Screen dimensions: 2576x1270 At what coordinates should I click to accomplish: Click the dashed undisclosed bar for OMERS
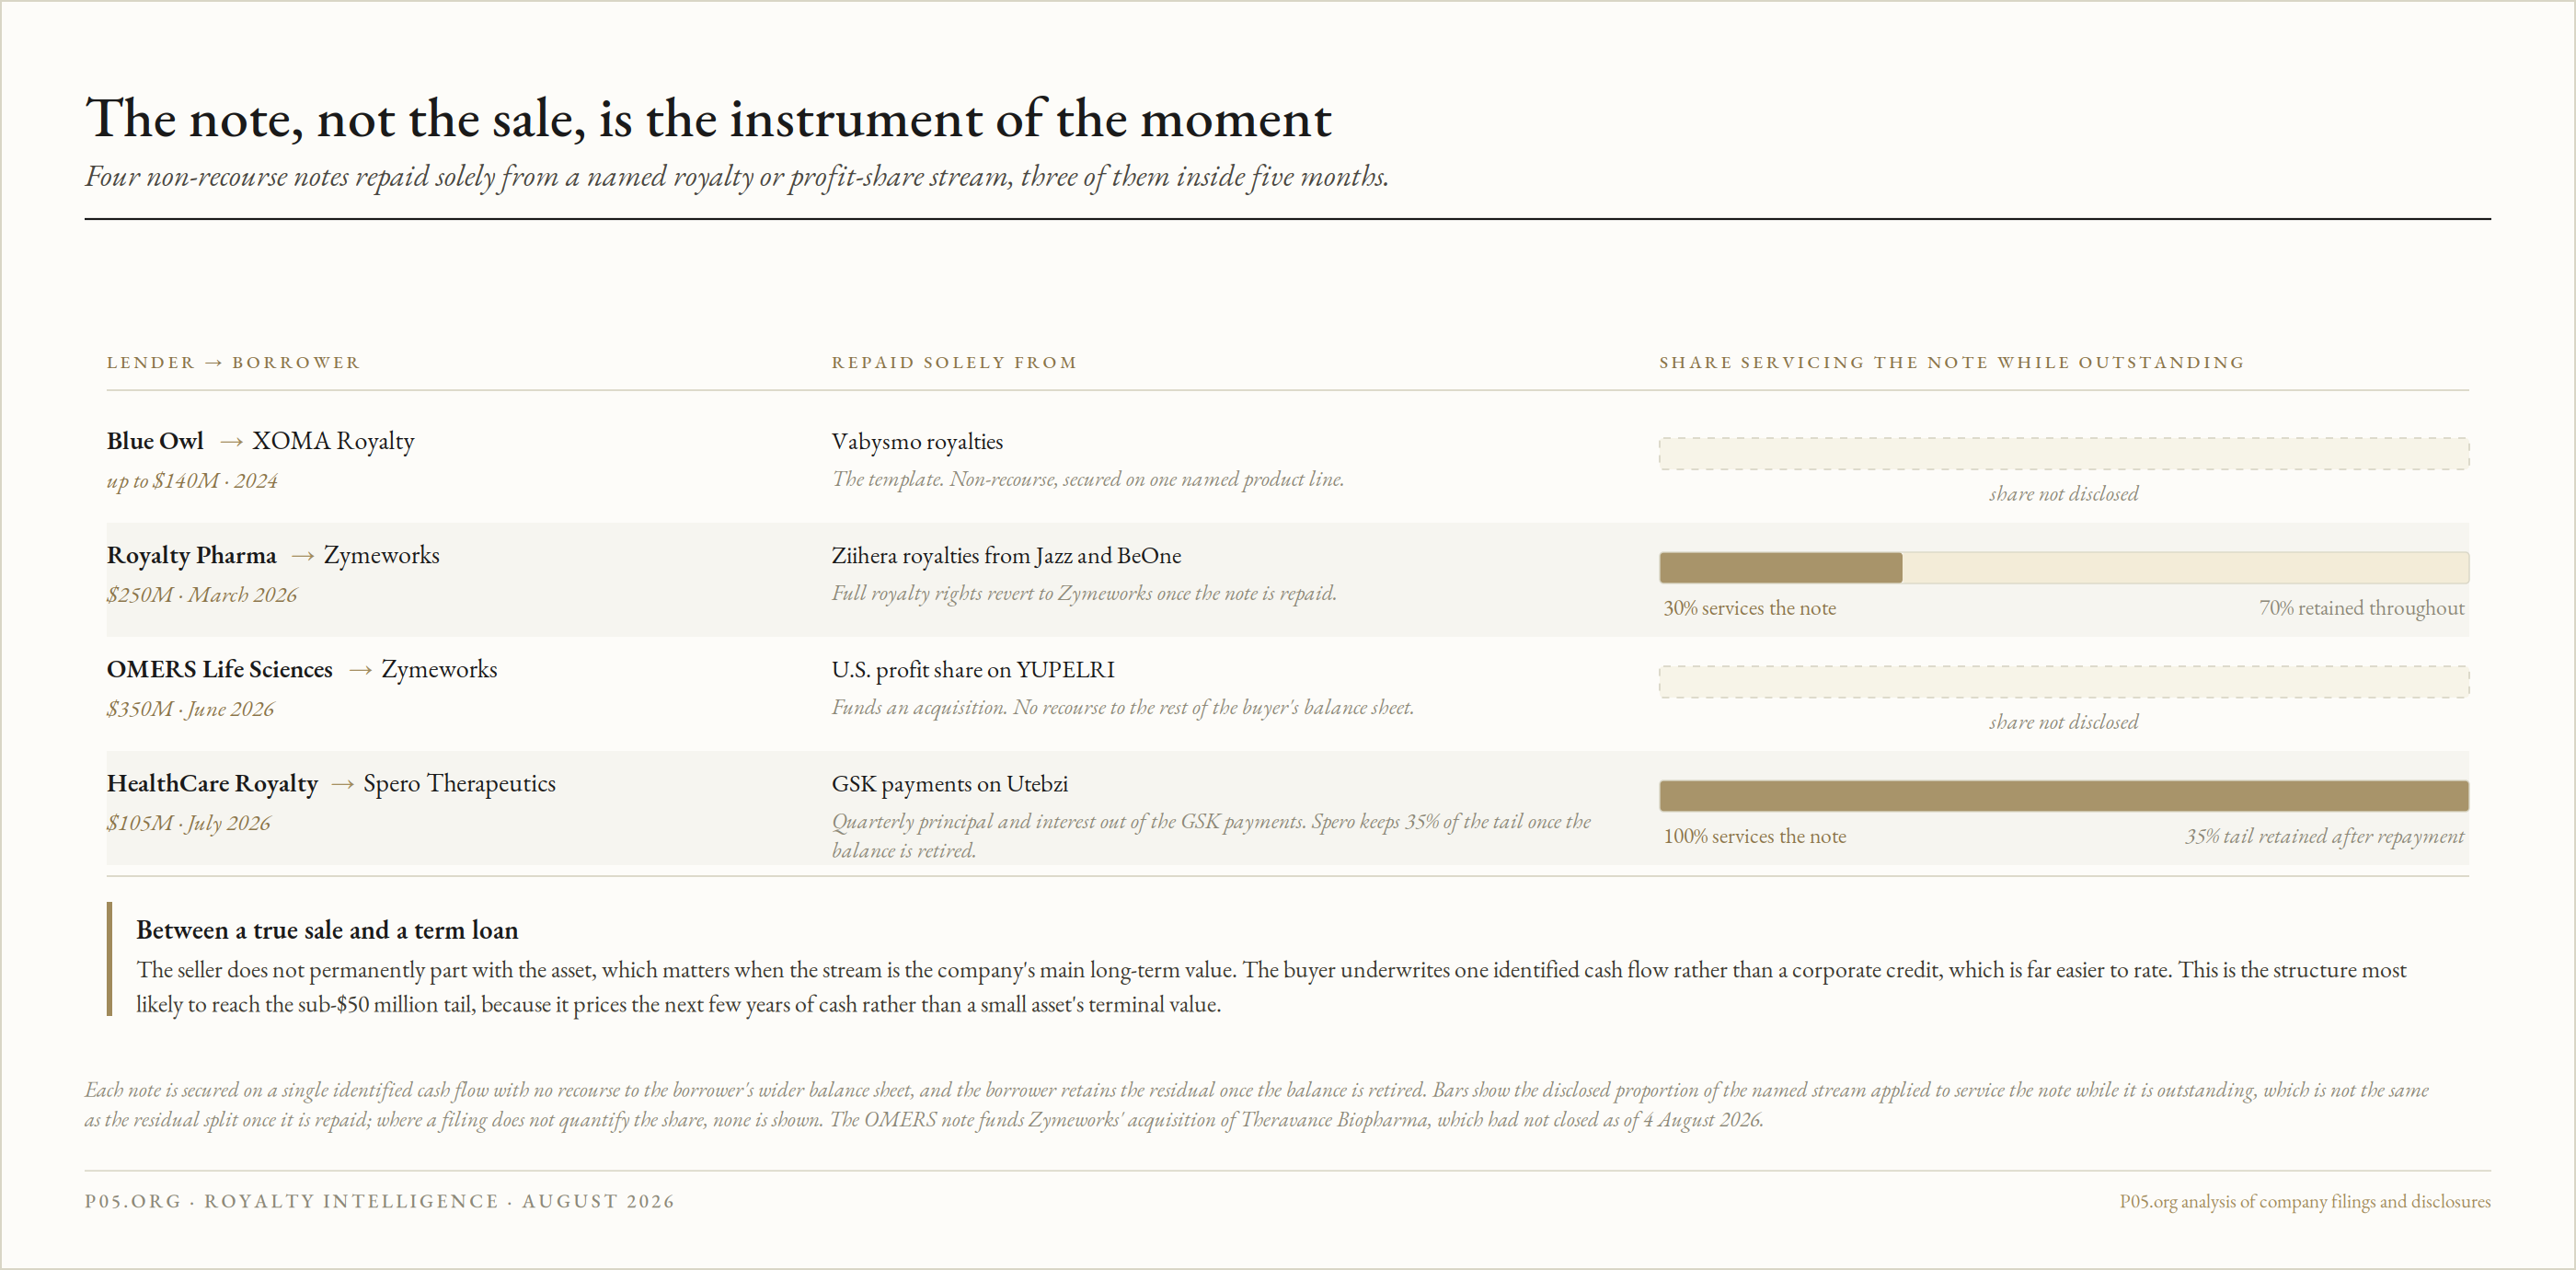pos(2063,682)
